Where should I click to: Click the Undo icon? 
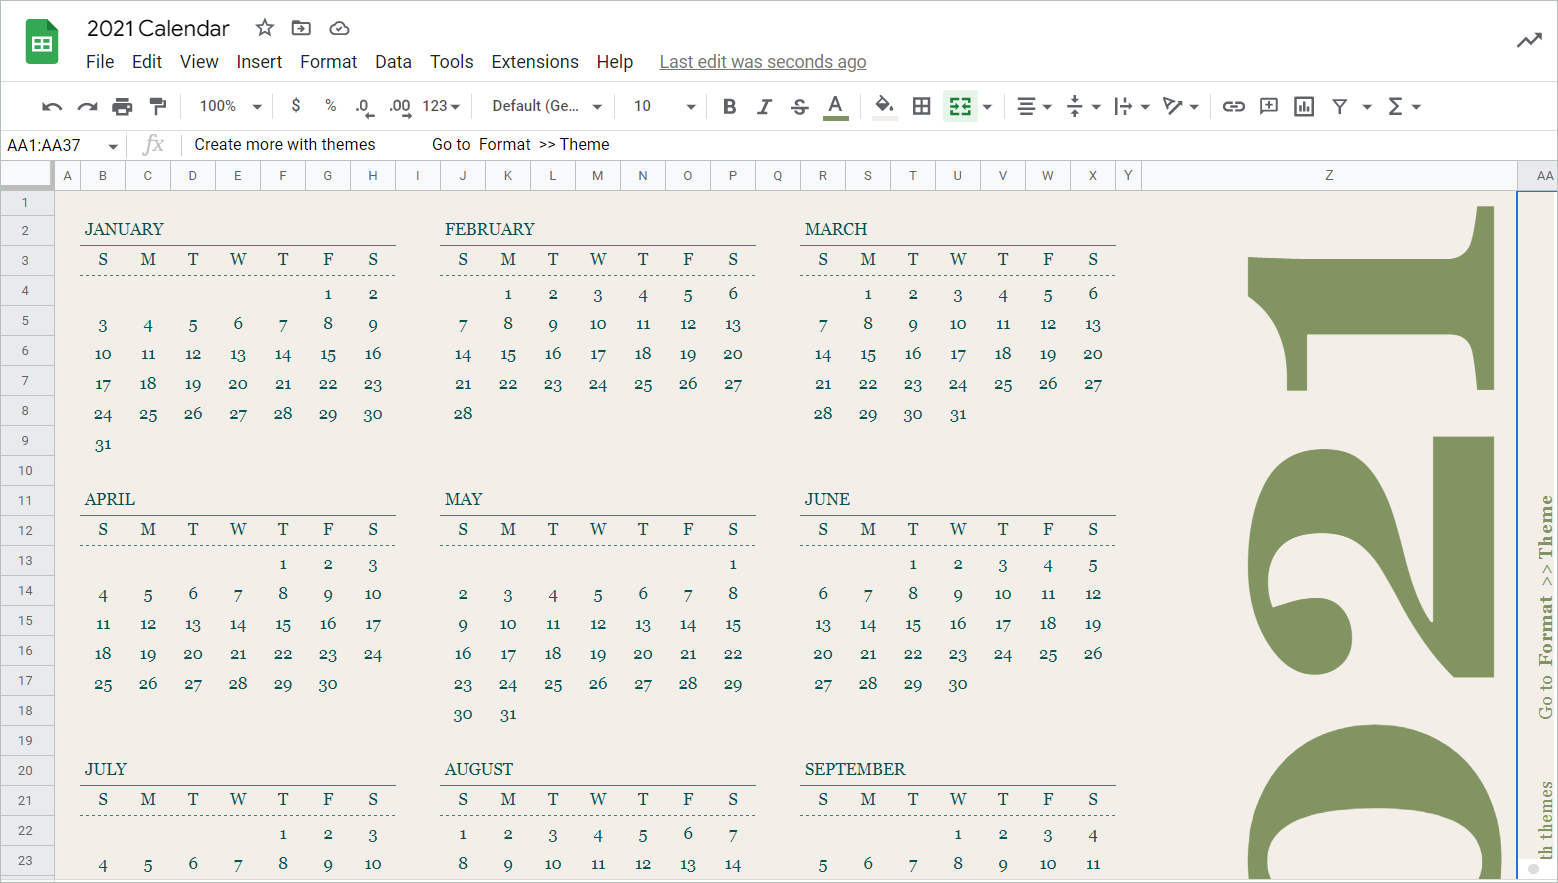click(x=51, y=105)
